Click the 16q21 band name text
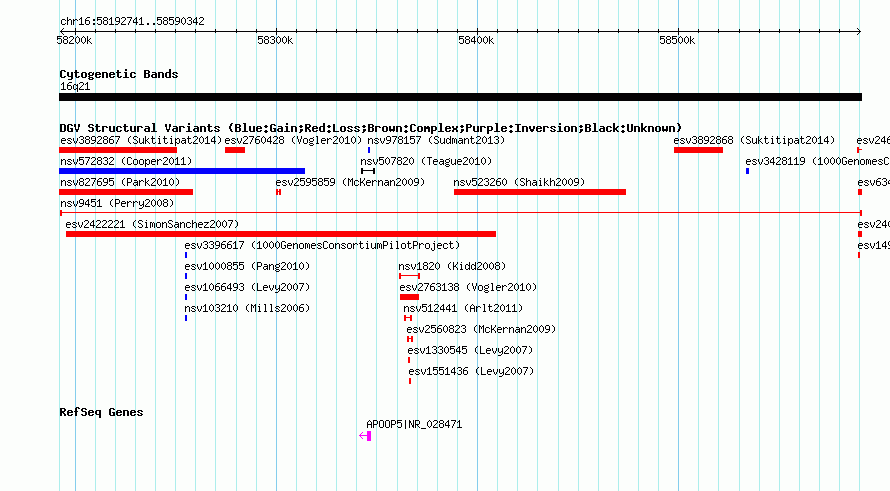This screenshot has width=890, height=491. 75,86
